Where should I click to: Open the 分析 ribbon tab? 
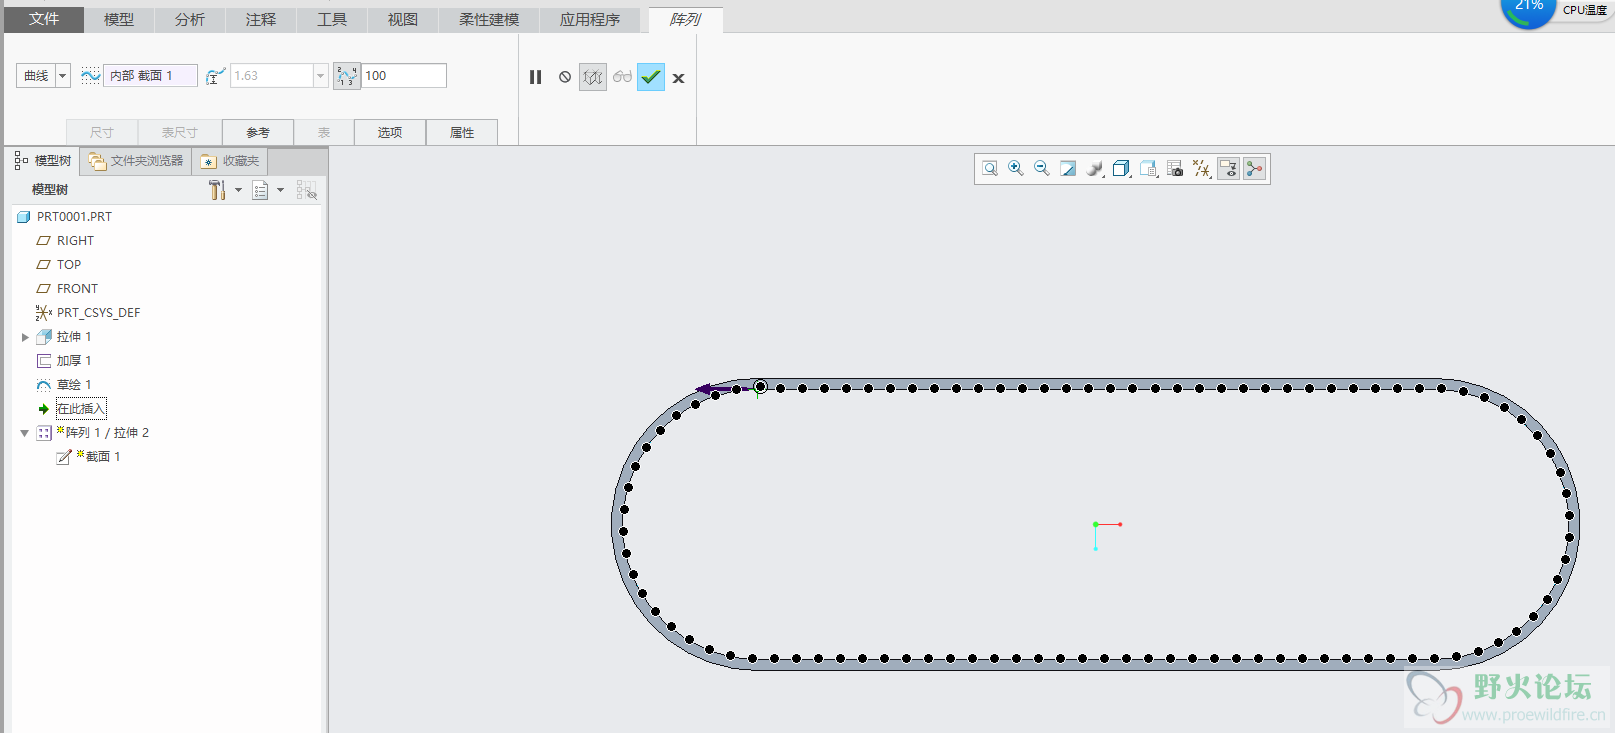[189, 20]
